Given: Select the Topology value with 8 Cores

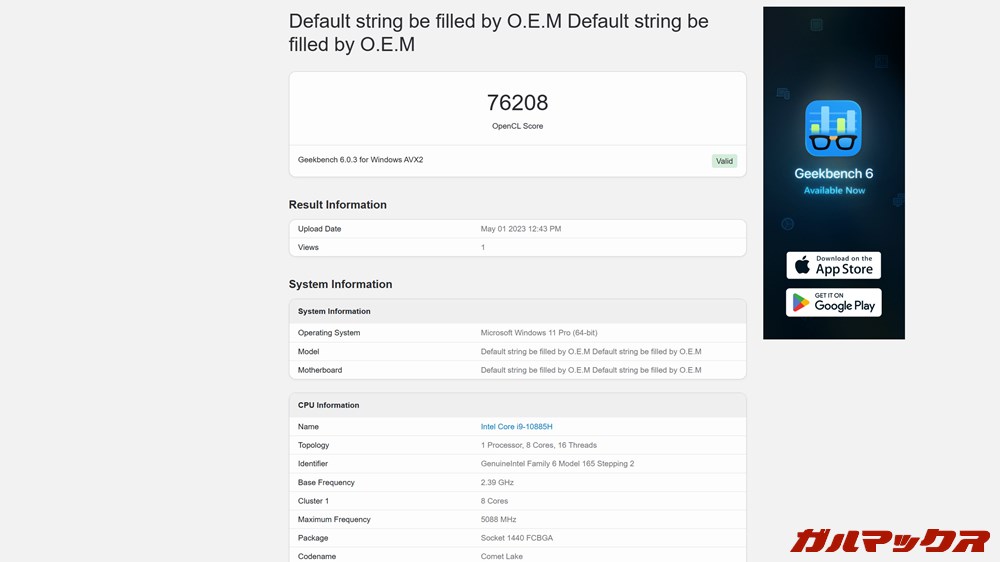Looking at the screenshot, I should tap(538, 445).
